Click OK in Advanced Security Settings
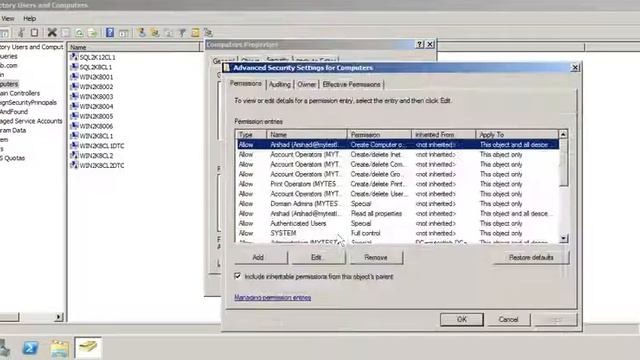Image resolution: width=640 pixels, height=360 pixels. [462, 319]
